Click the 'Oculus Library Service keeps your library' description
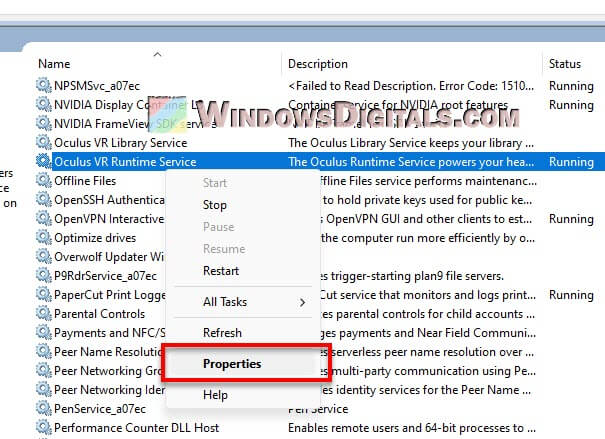Image resolution: width=605 pixels, height=439 pixels. tap(411, 143)
